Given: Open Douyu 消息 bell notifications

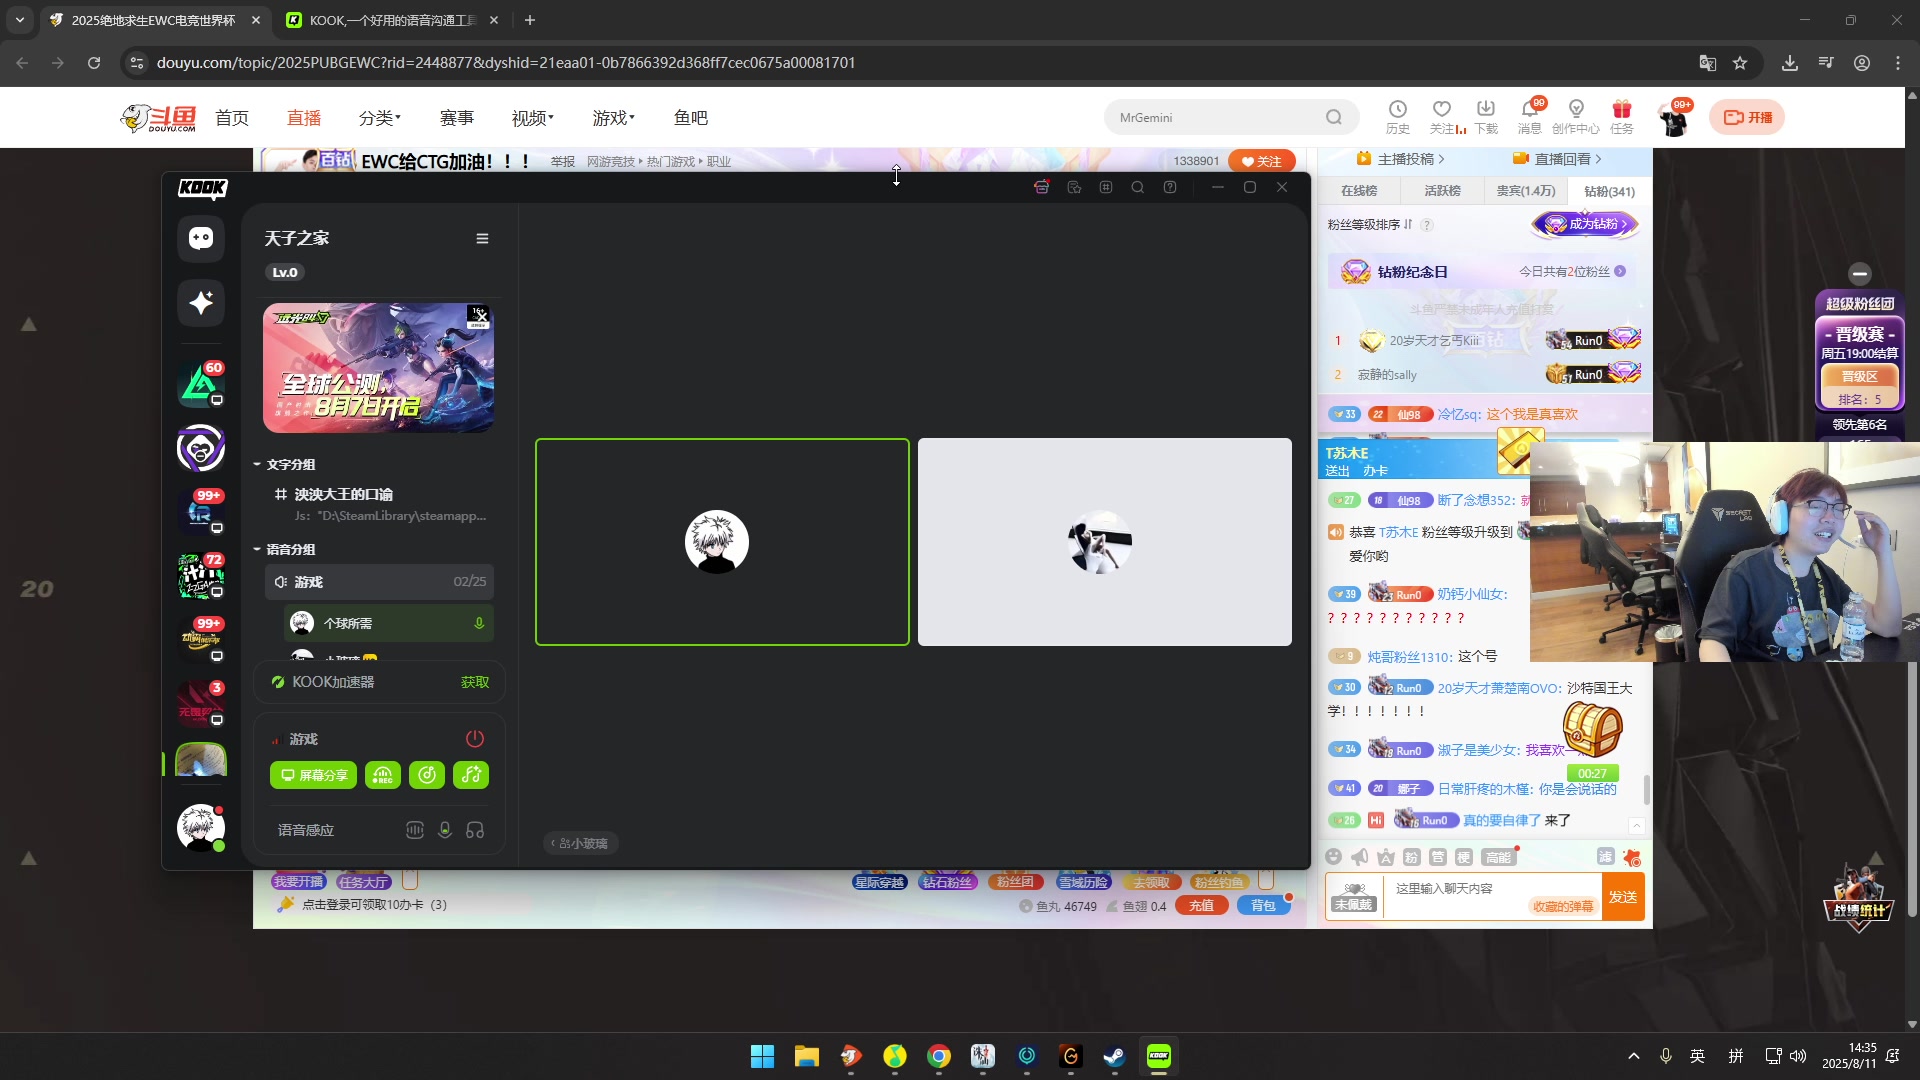Looking at the screenshot, I should (x=1530, y=117).
